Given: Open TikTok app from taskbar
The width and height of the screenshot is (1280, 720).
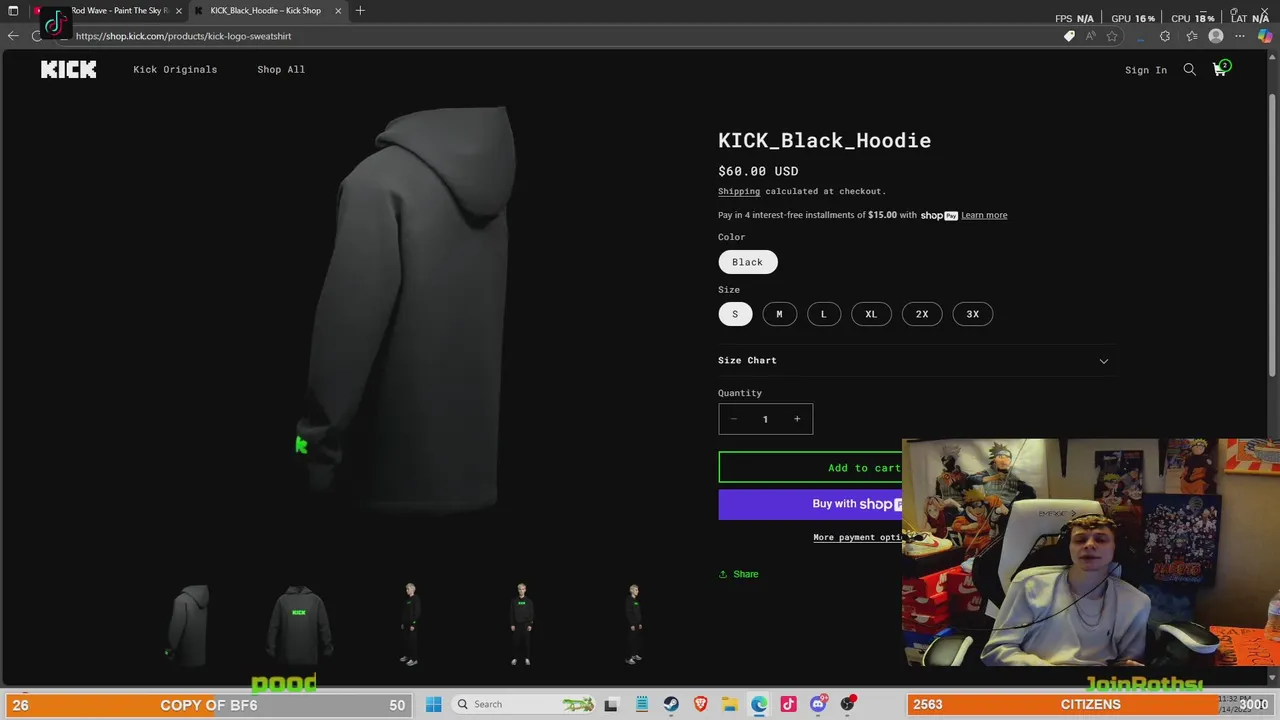Looking at the screenshot, I should [789, 704].
